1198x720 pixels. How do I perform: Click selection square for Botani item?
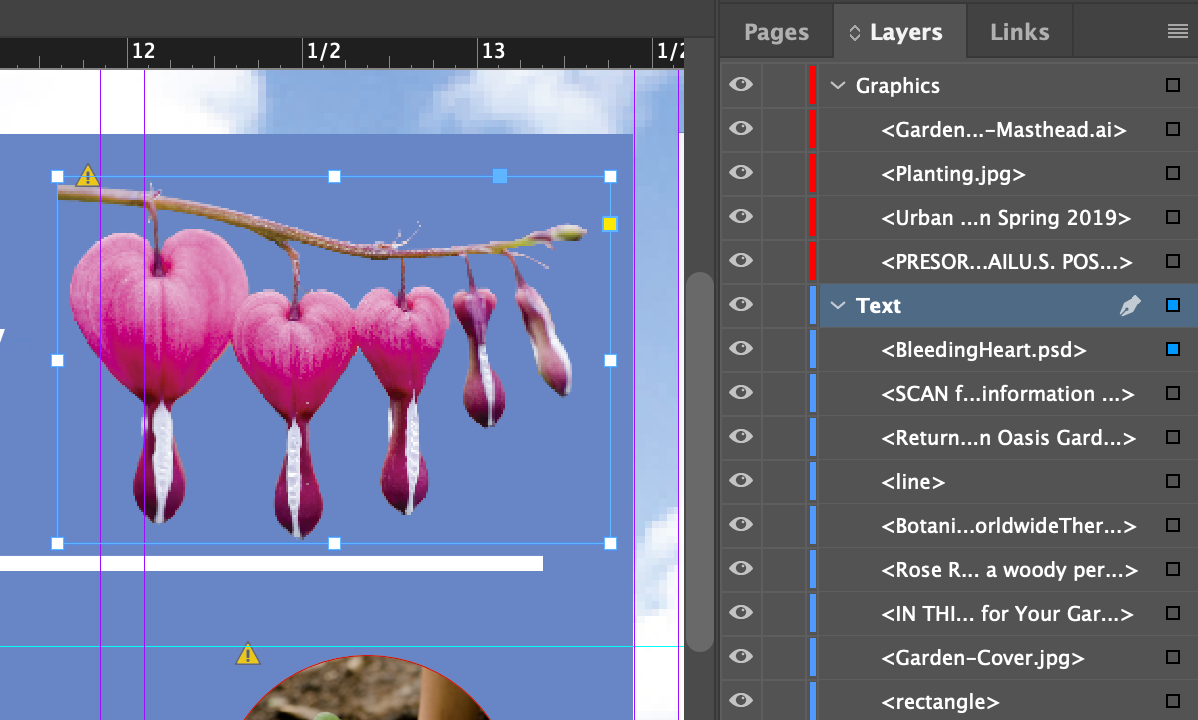pos(1173,525)
